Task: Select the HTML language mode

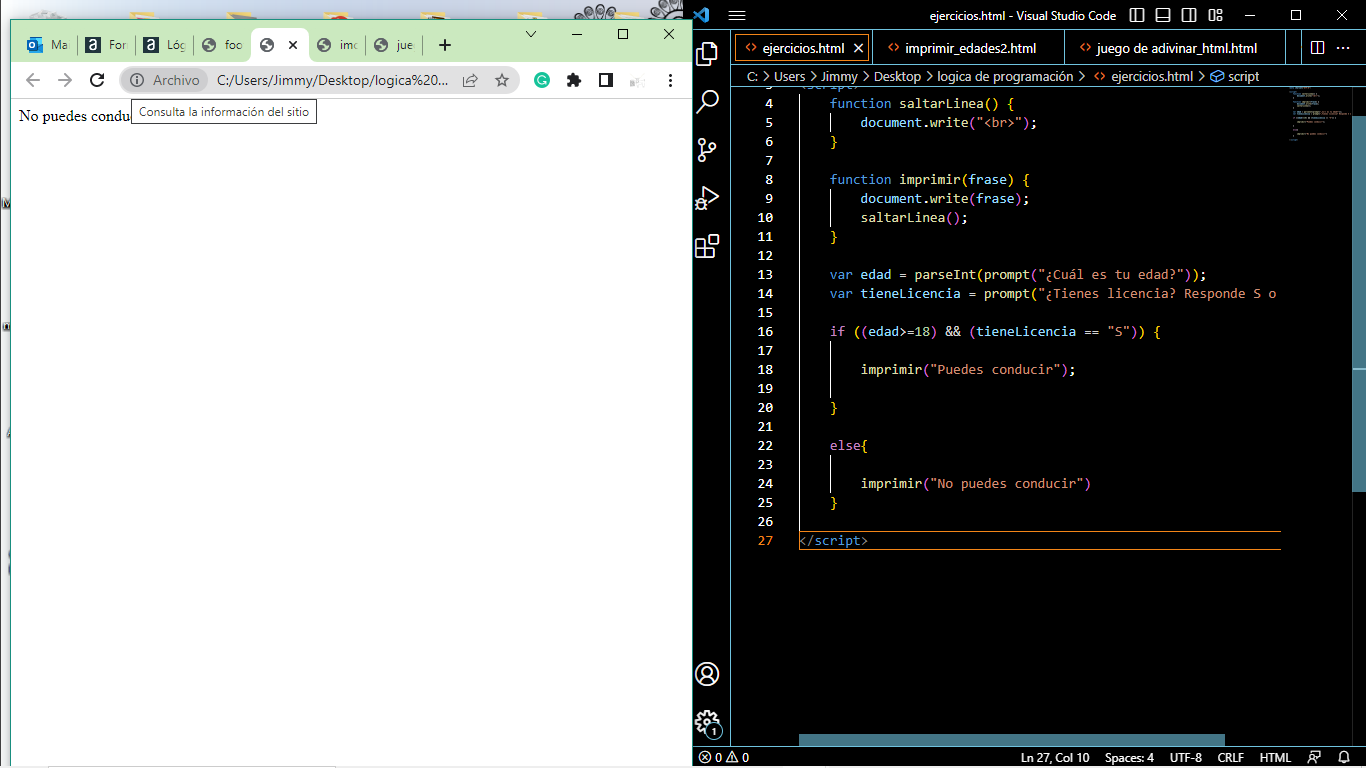Action: click(x=1275, y=758)
